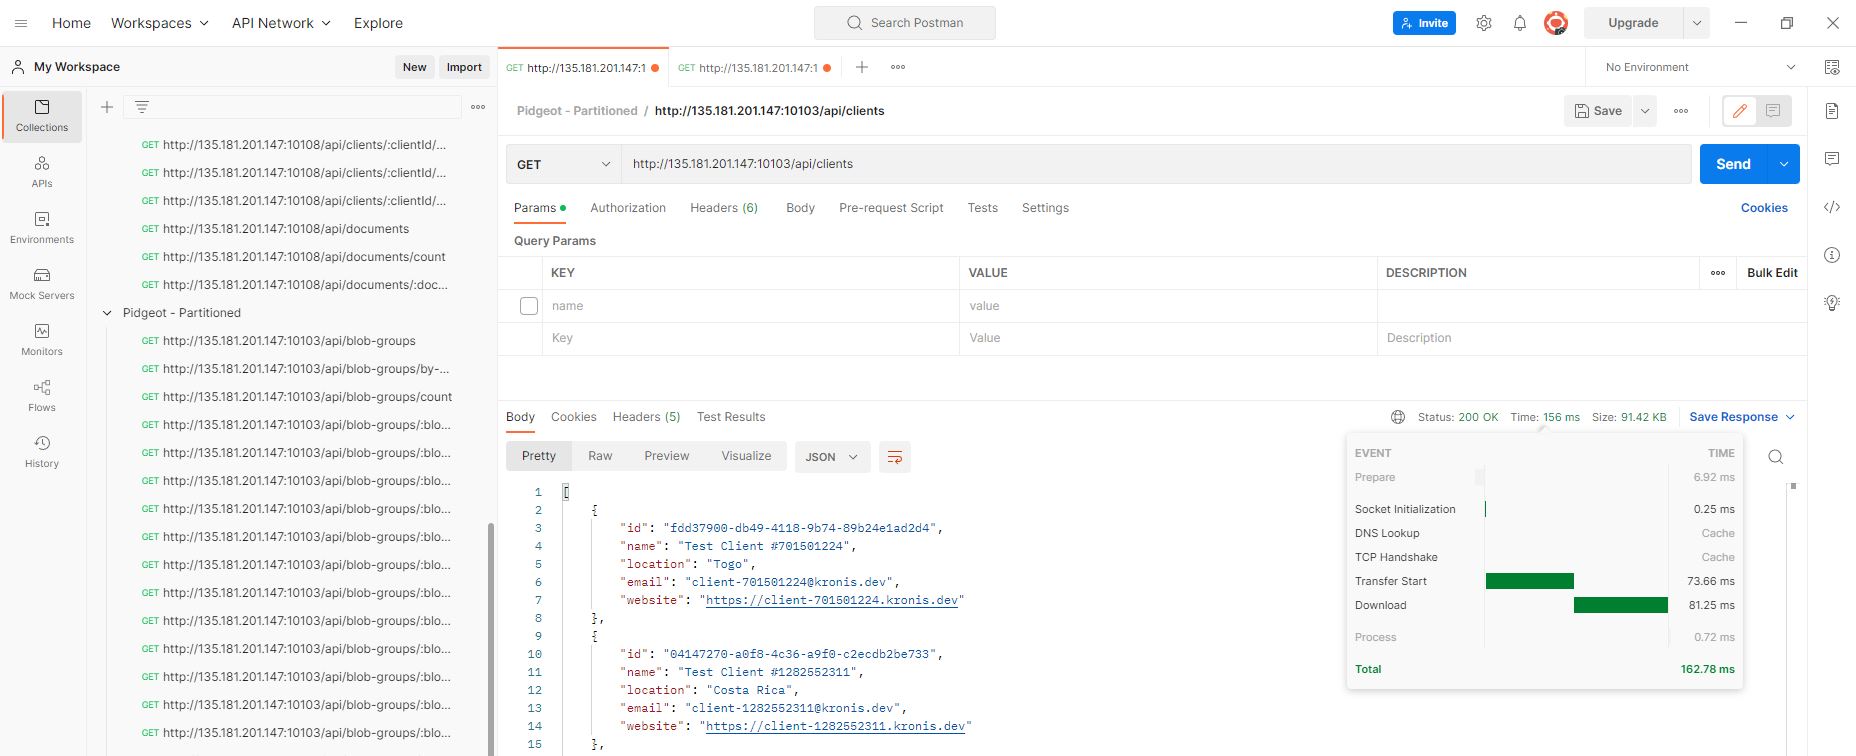Open the Cookies link
Screen dimensions: 1856x756
point(1764,208)
